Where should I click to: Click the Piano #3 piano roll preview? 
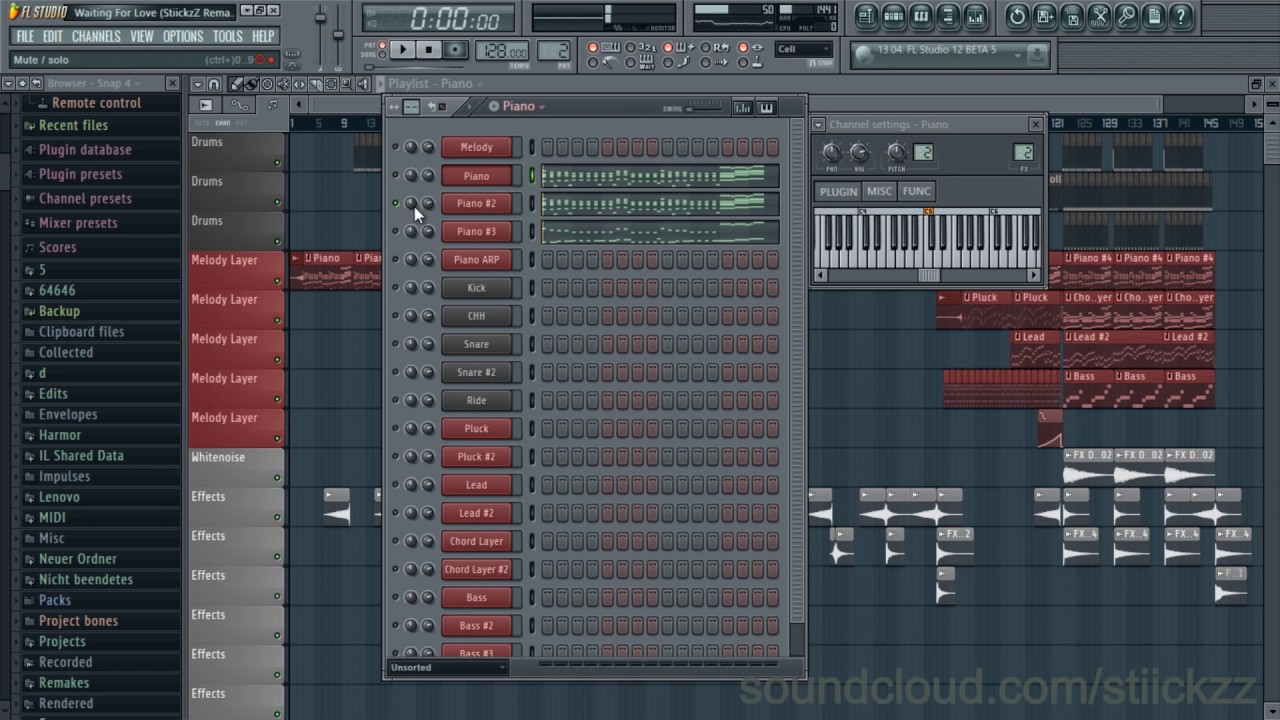click(660, 232)
